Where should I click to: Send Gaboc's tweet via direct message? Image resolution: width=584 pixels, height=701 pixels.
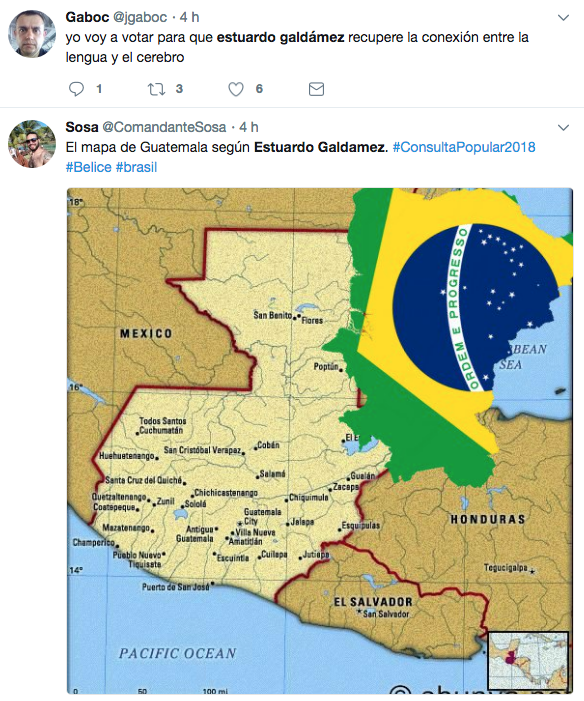316,89
